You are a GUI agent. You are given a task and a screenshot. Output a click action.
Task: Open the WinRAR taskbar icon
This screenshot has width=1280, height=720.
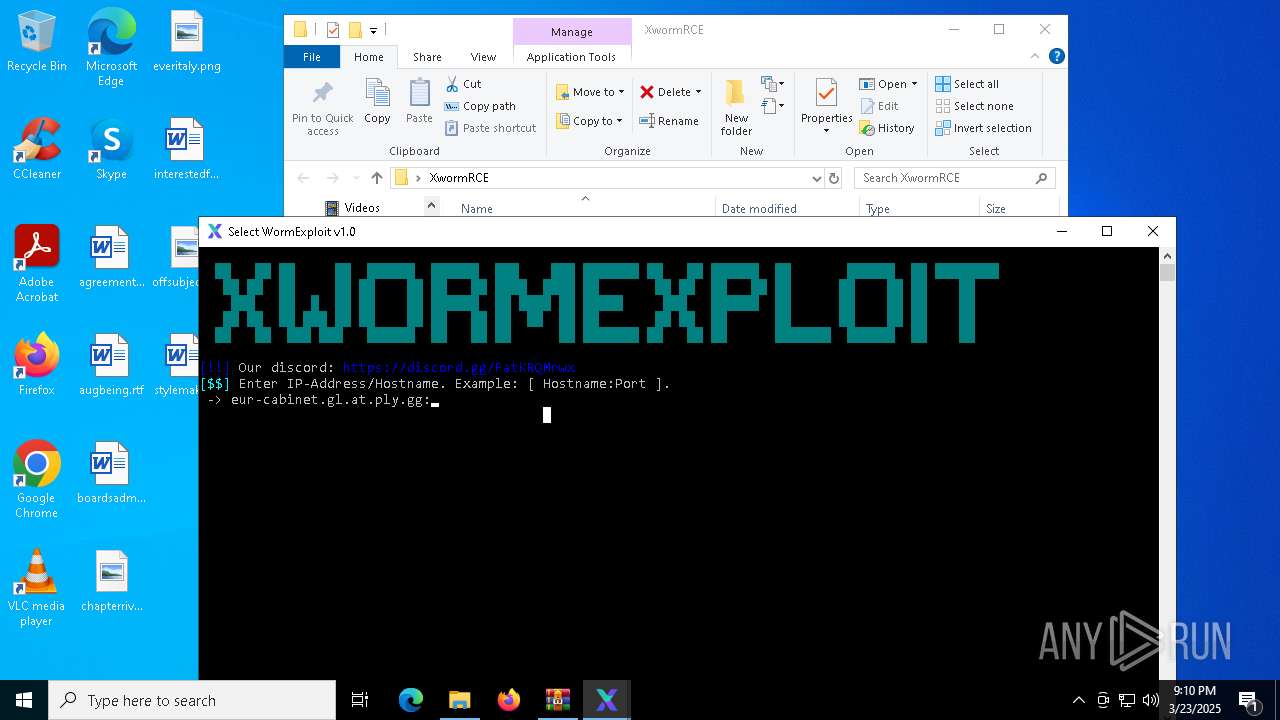point(558,700)
